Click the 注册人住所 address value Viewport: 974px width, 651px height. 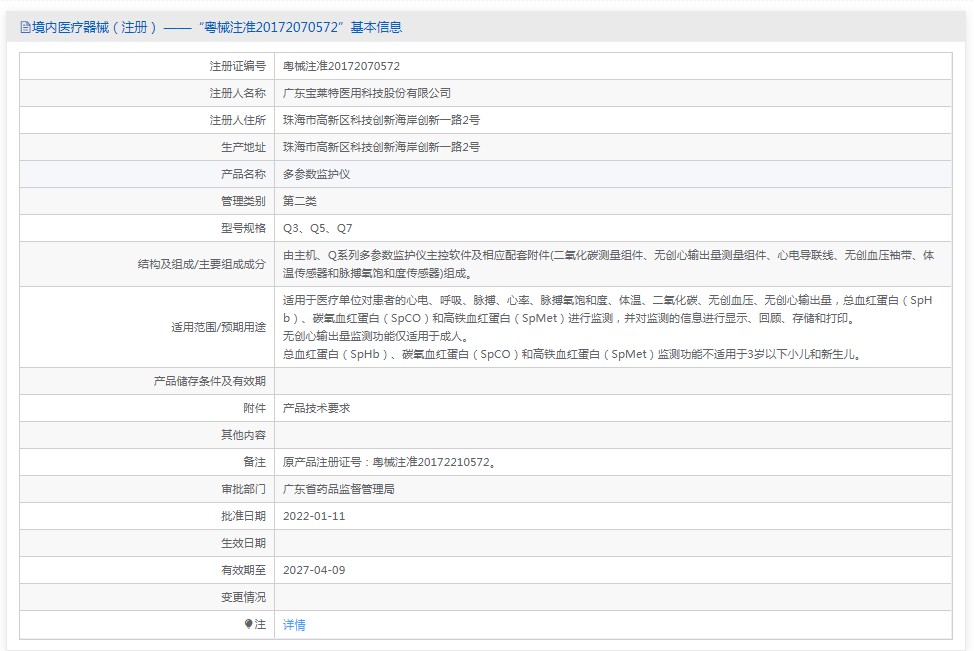[381, 120]
